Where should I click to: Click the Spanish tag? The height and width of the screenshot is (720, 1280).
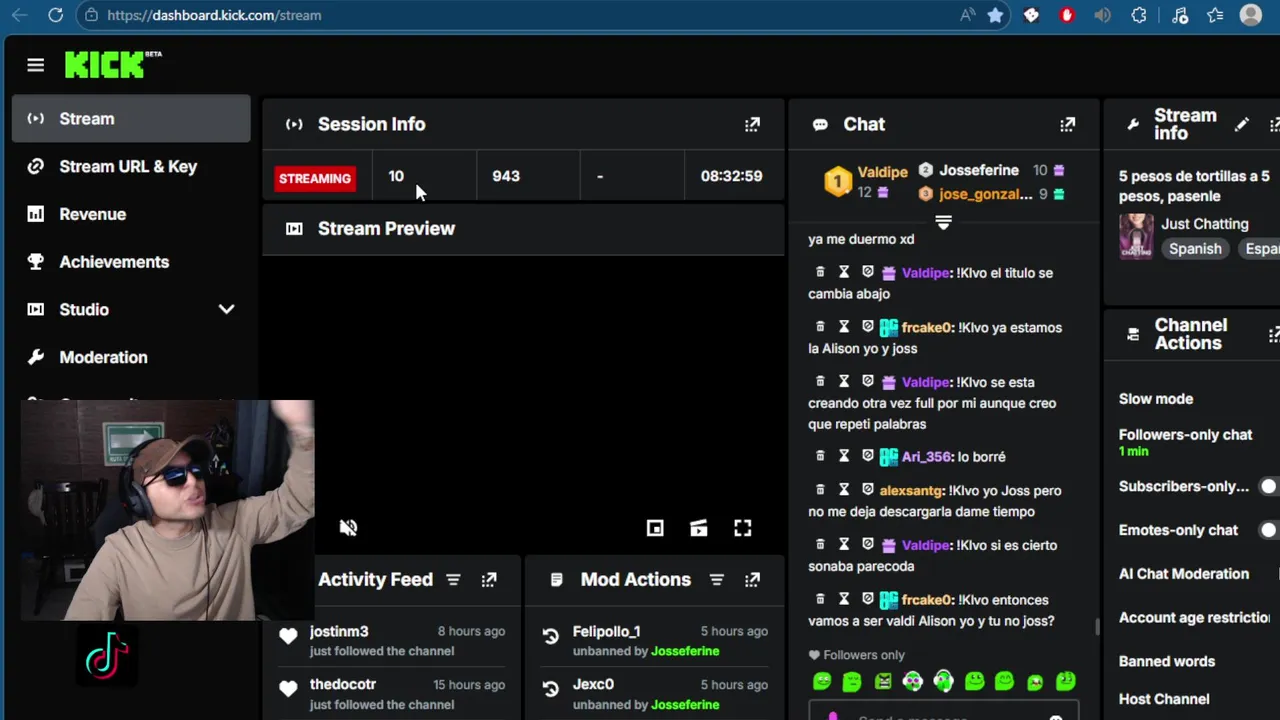click(1195, 249)
